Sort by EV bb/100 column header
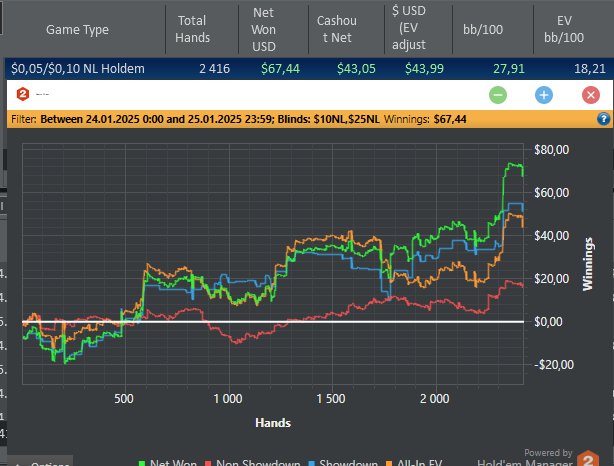 point(564,29)
